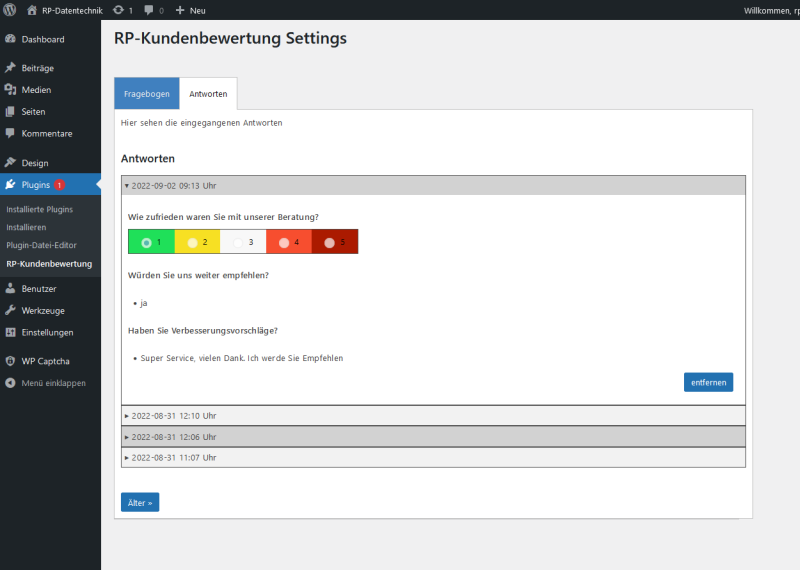This screenshot has height=570, width=800.
Task: Open the Plugin-Datei-Editor submenu link
Action: point(41,245)
